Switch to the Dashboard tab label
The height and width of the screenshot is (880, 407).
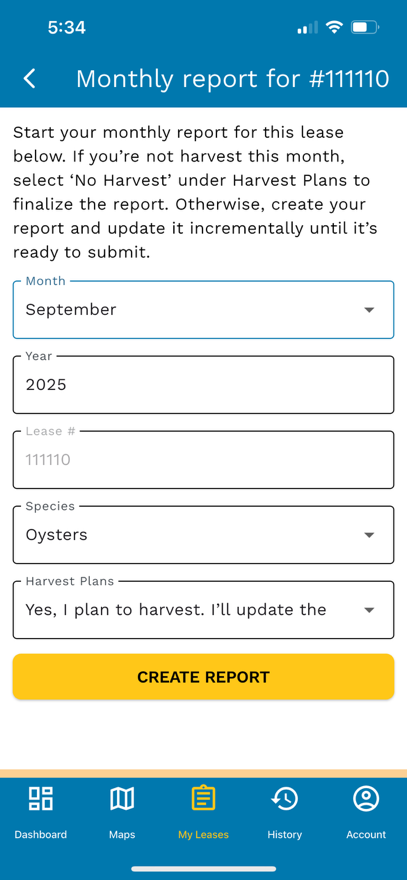[x=40, y=835]
